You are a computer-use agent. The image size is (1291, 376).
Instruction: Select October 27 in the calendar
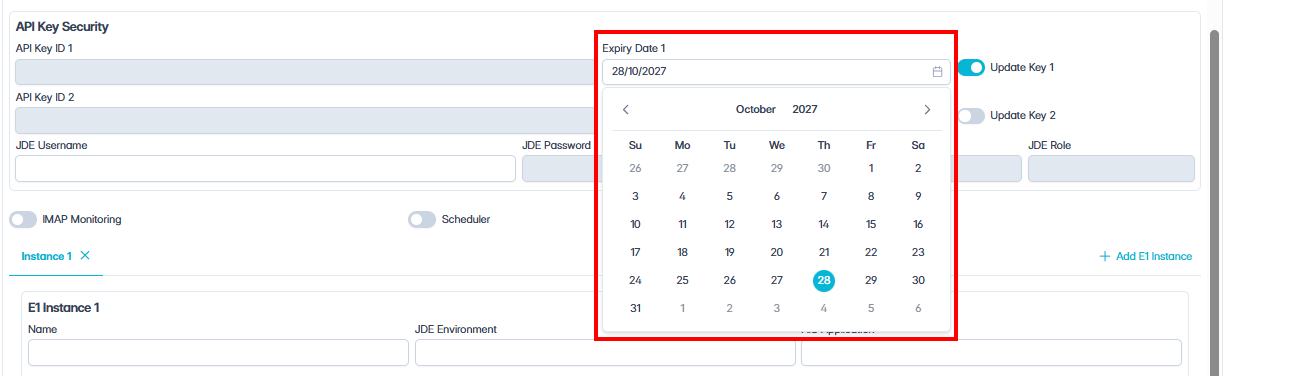click(x=777, y=280)
